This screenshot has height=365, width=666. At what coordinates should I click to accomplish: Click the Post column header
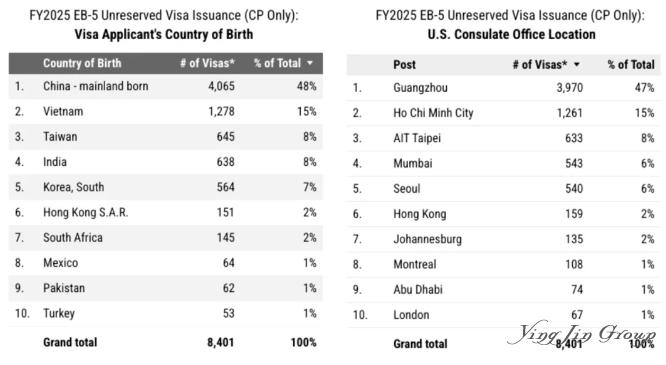(x=404, y=65)
